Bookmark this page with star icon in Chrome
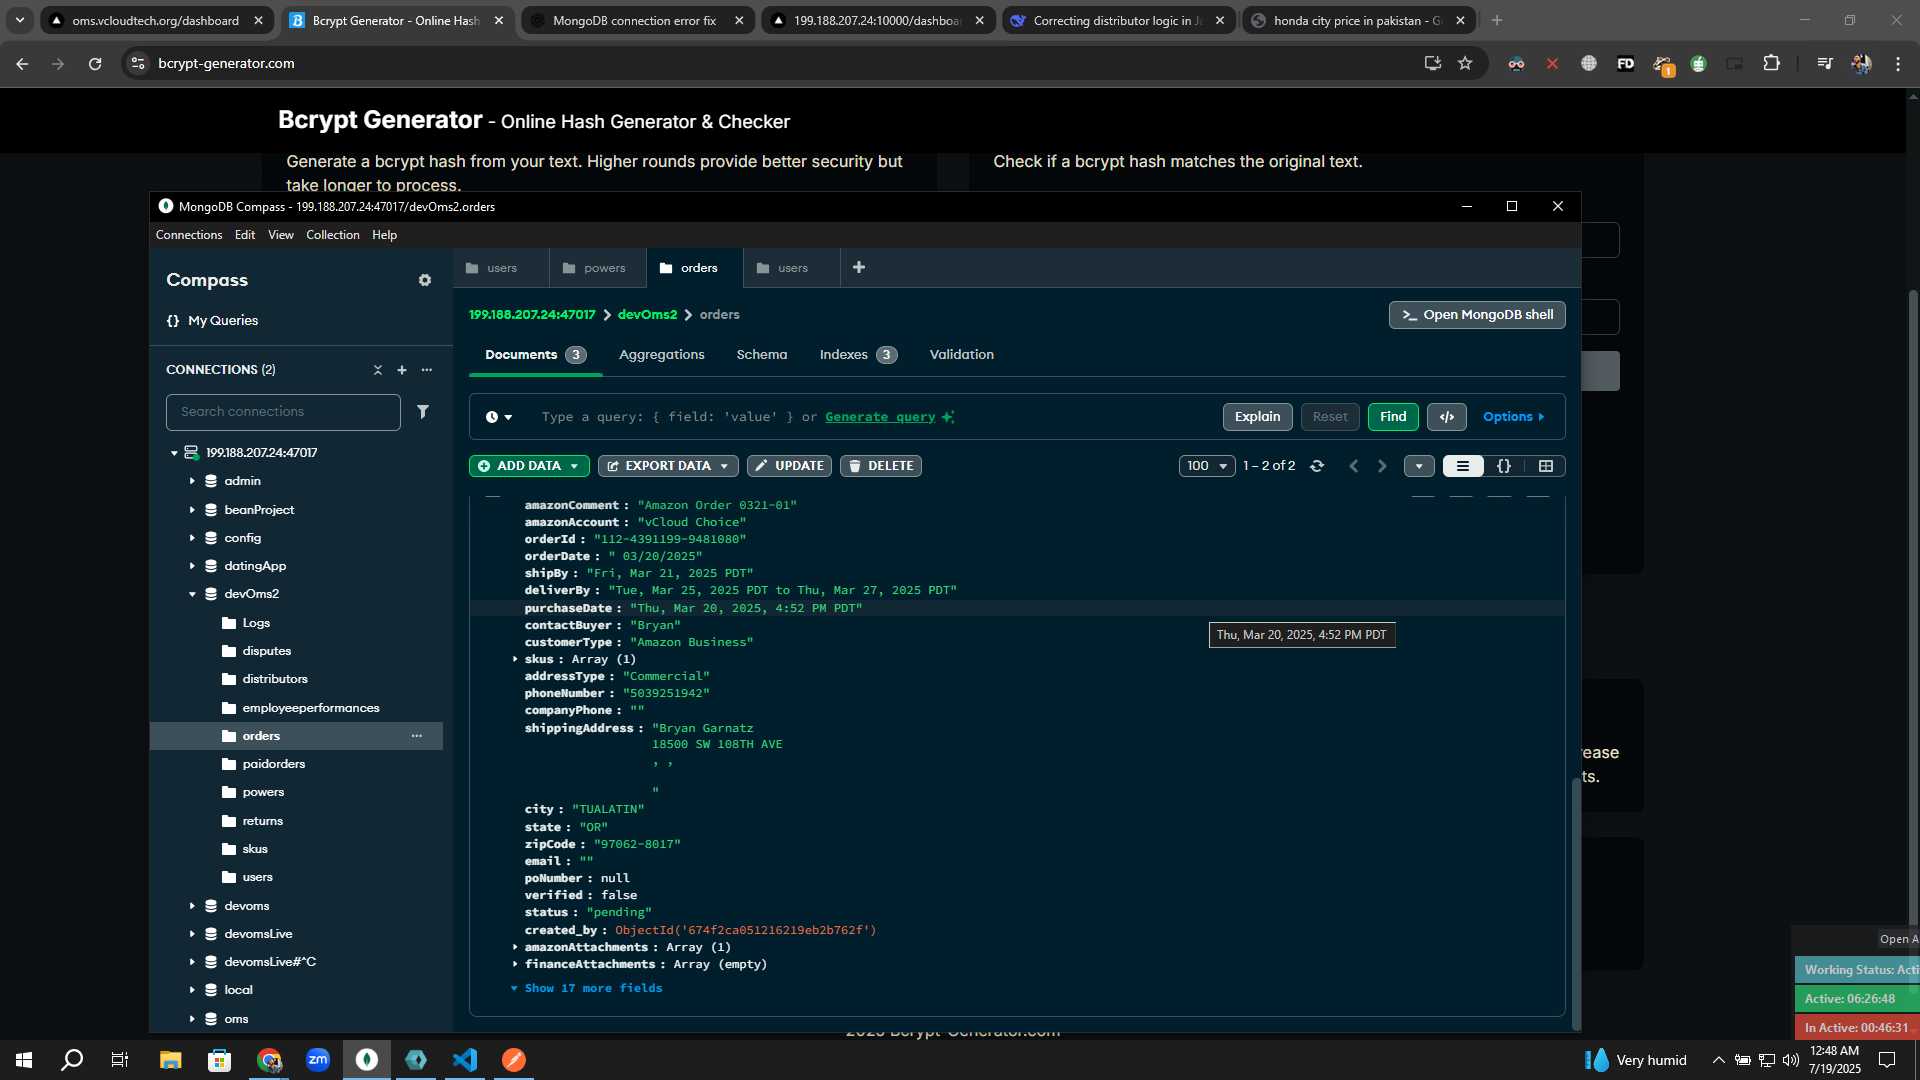This screenshot has height=1080, width=1920. [x=1465, y=63]
